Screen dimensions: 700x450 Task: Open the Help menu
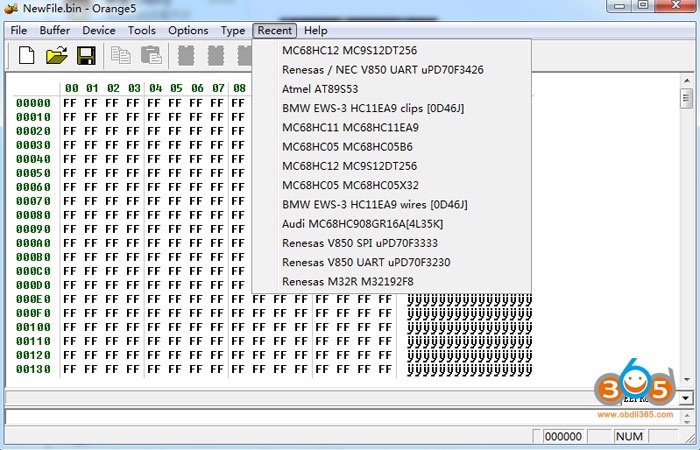point(316,30)
